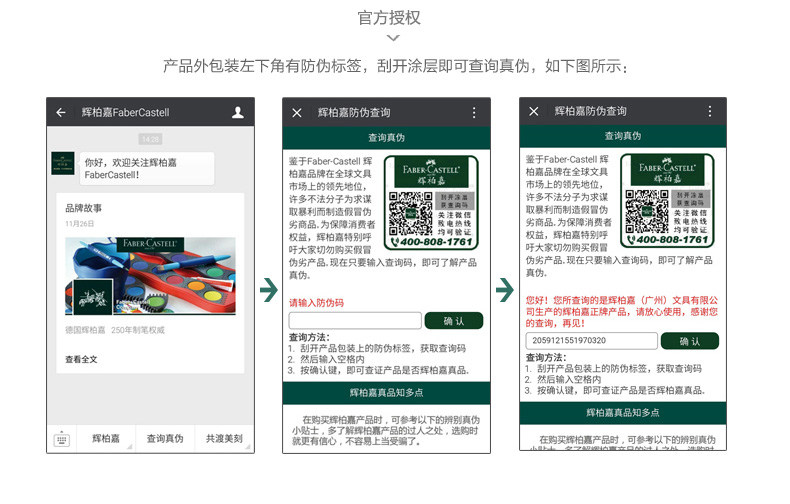Tap the QR code on right page label
The width and height of the screenshot is (790, 504).
647,211
